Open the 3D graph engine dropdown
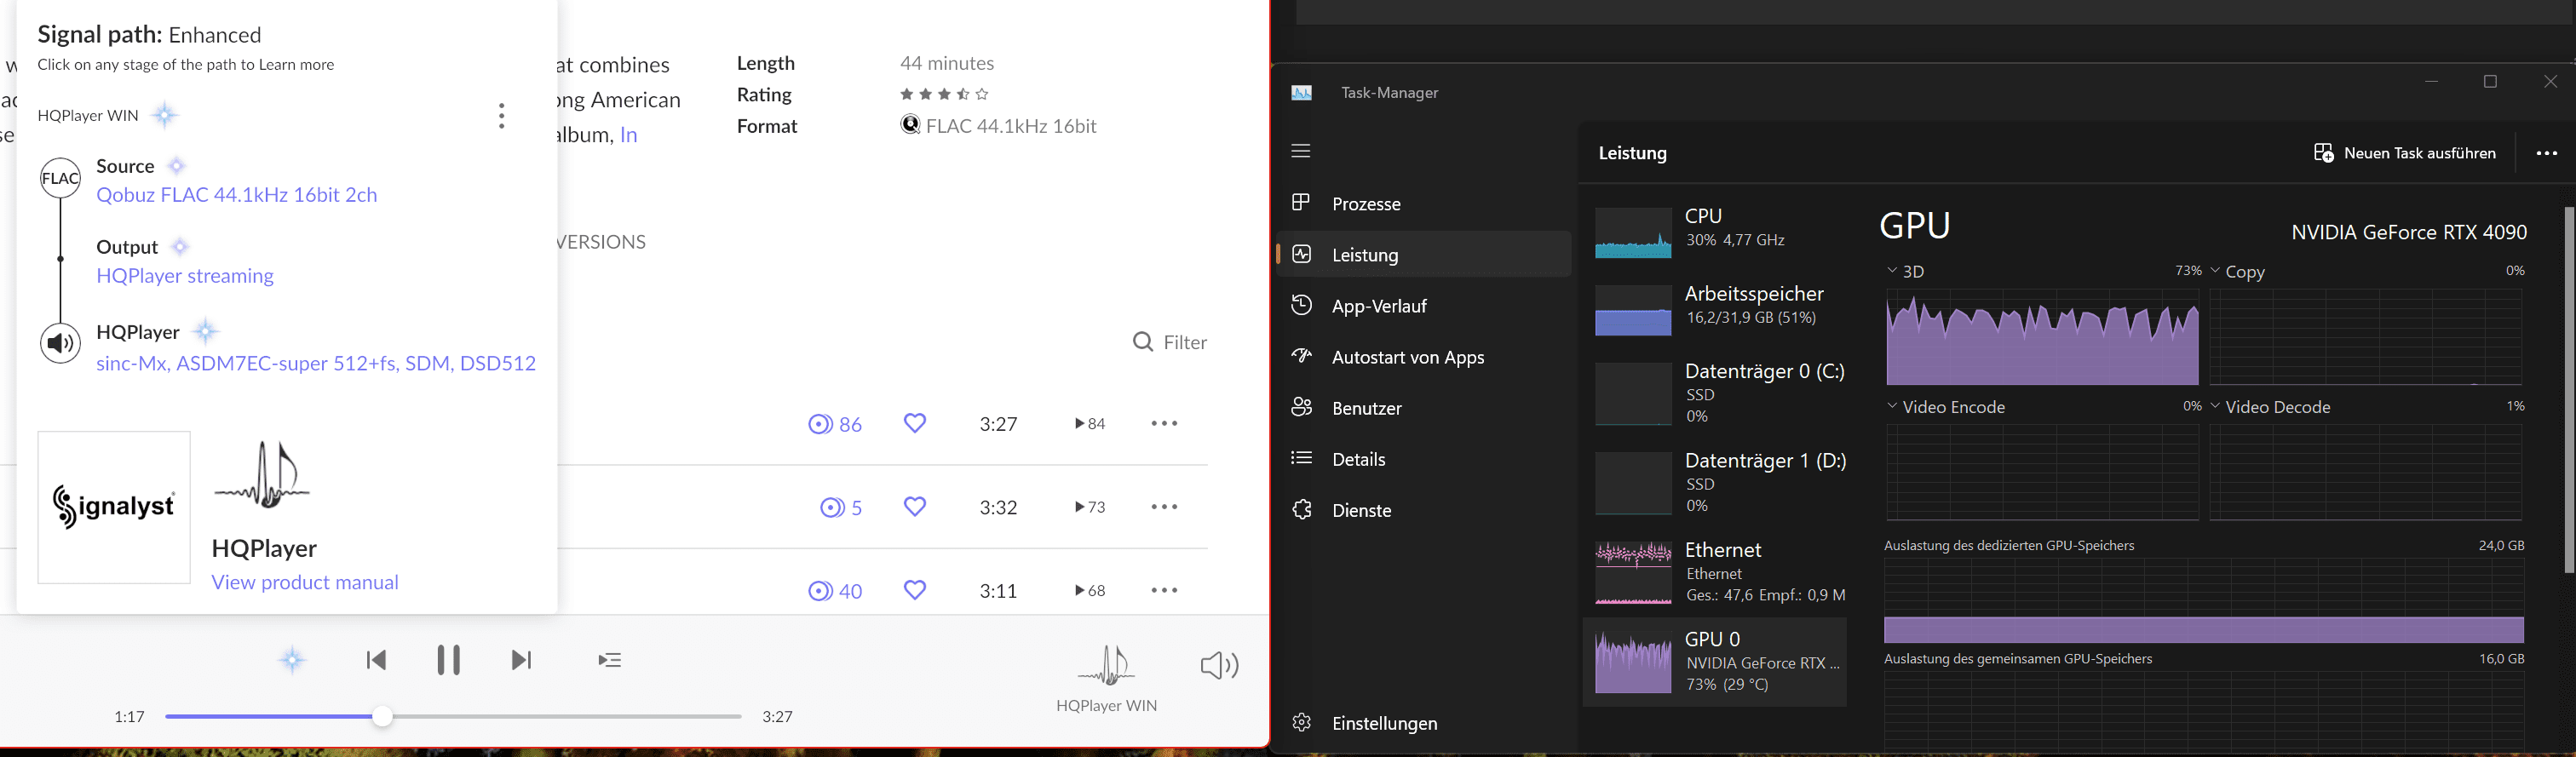Screen dimensions: 2576x757 coord(1892,271)
